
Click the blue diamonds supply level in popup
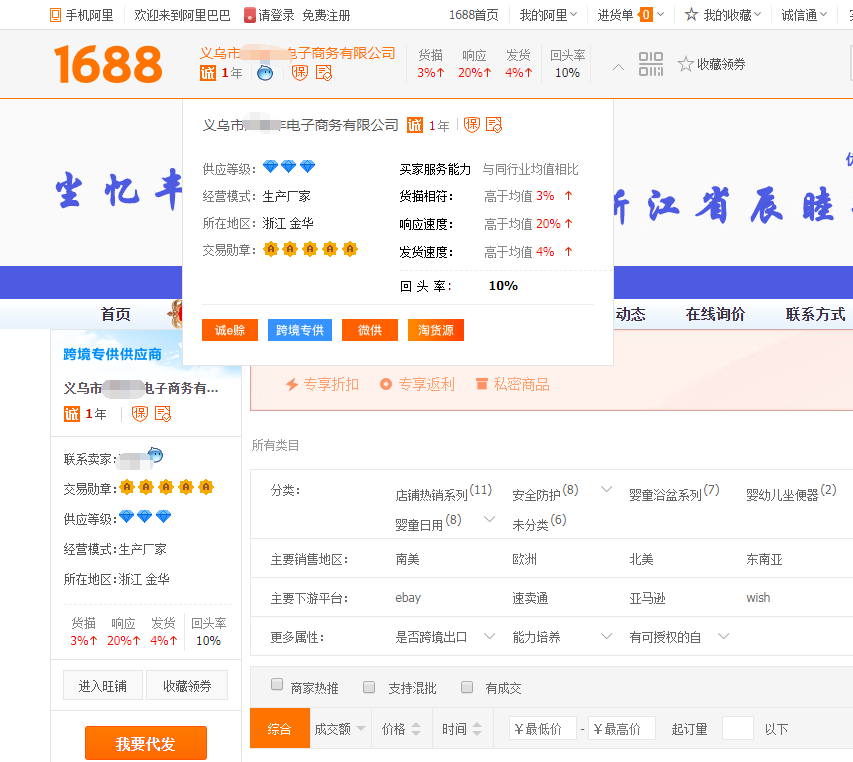click(x=289, y=166)
